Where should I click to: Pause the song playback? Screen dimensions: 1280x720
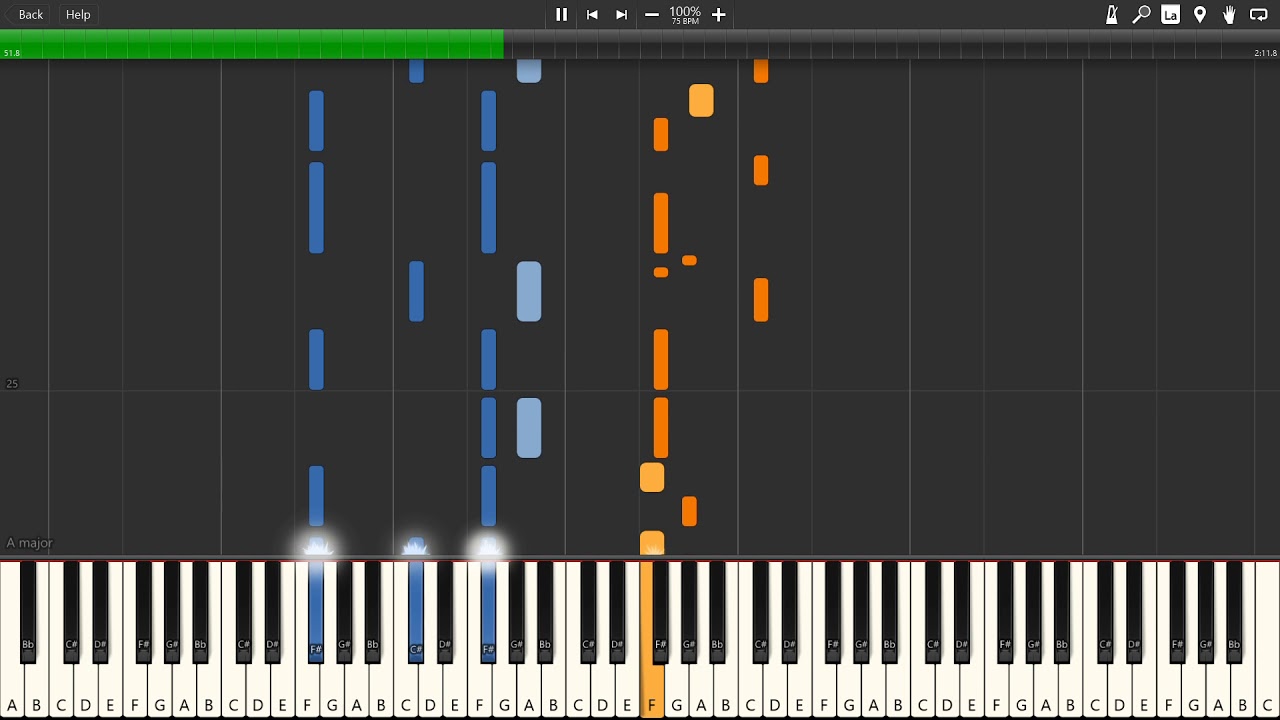(x=561, y=15)
